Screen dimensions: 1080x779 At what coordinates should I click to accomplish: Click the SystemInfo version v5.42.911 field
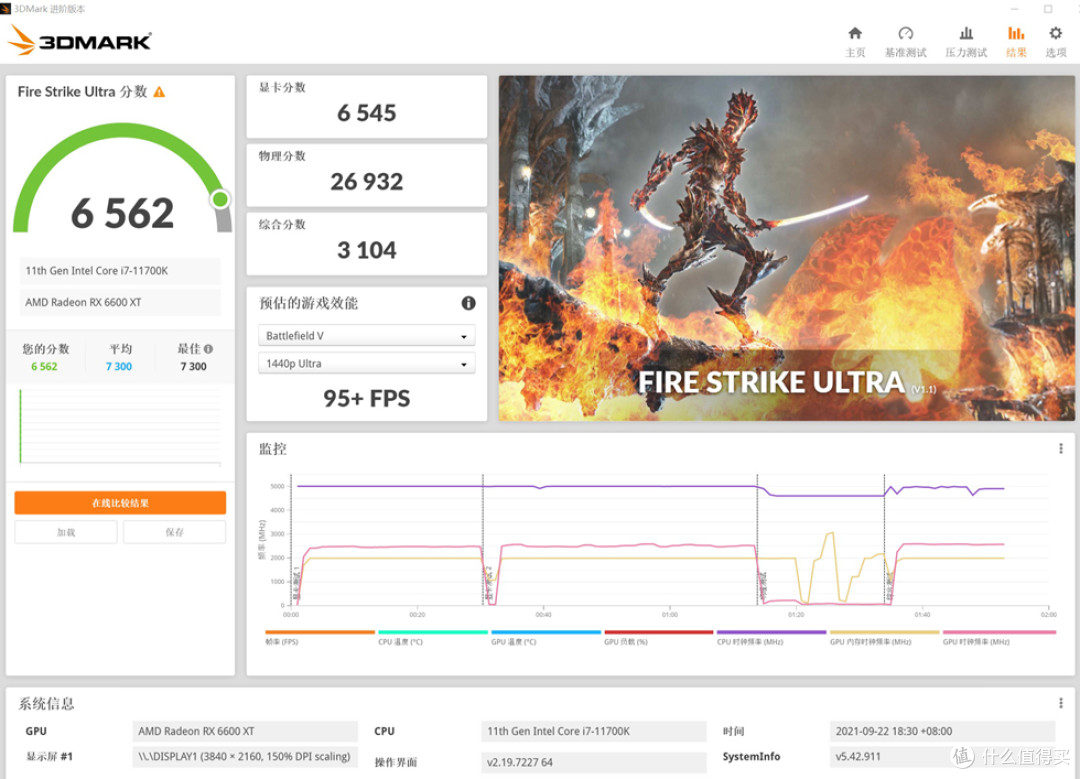tap(942, 756)
